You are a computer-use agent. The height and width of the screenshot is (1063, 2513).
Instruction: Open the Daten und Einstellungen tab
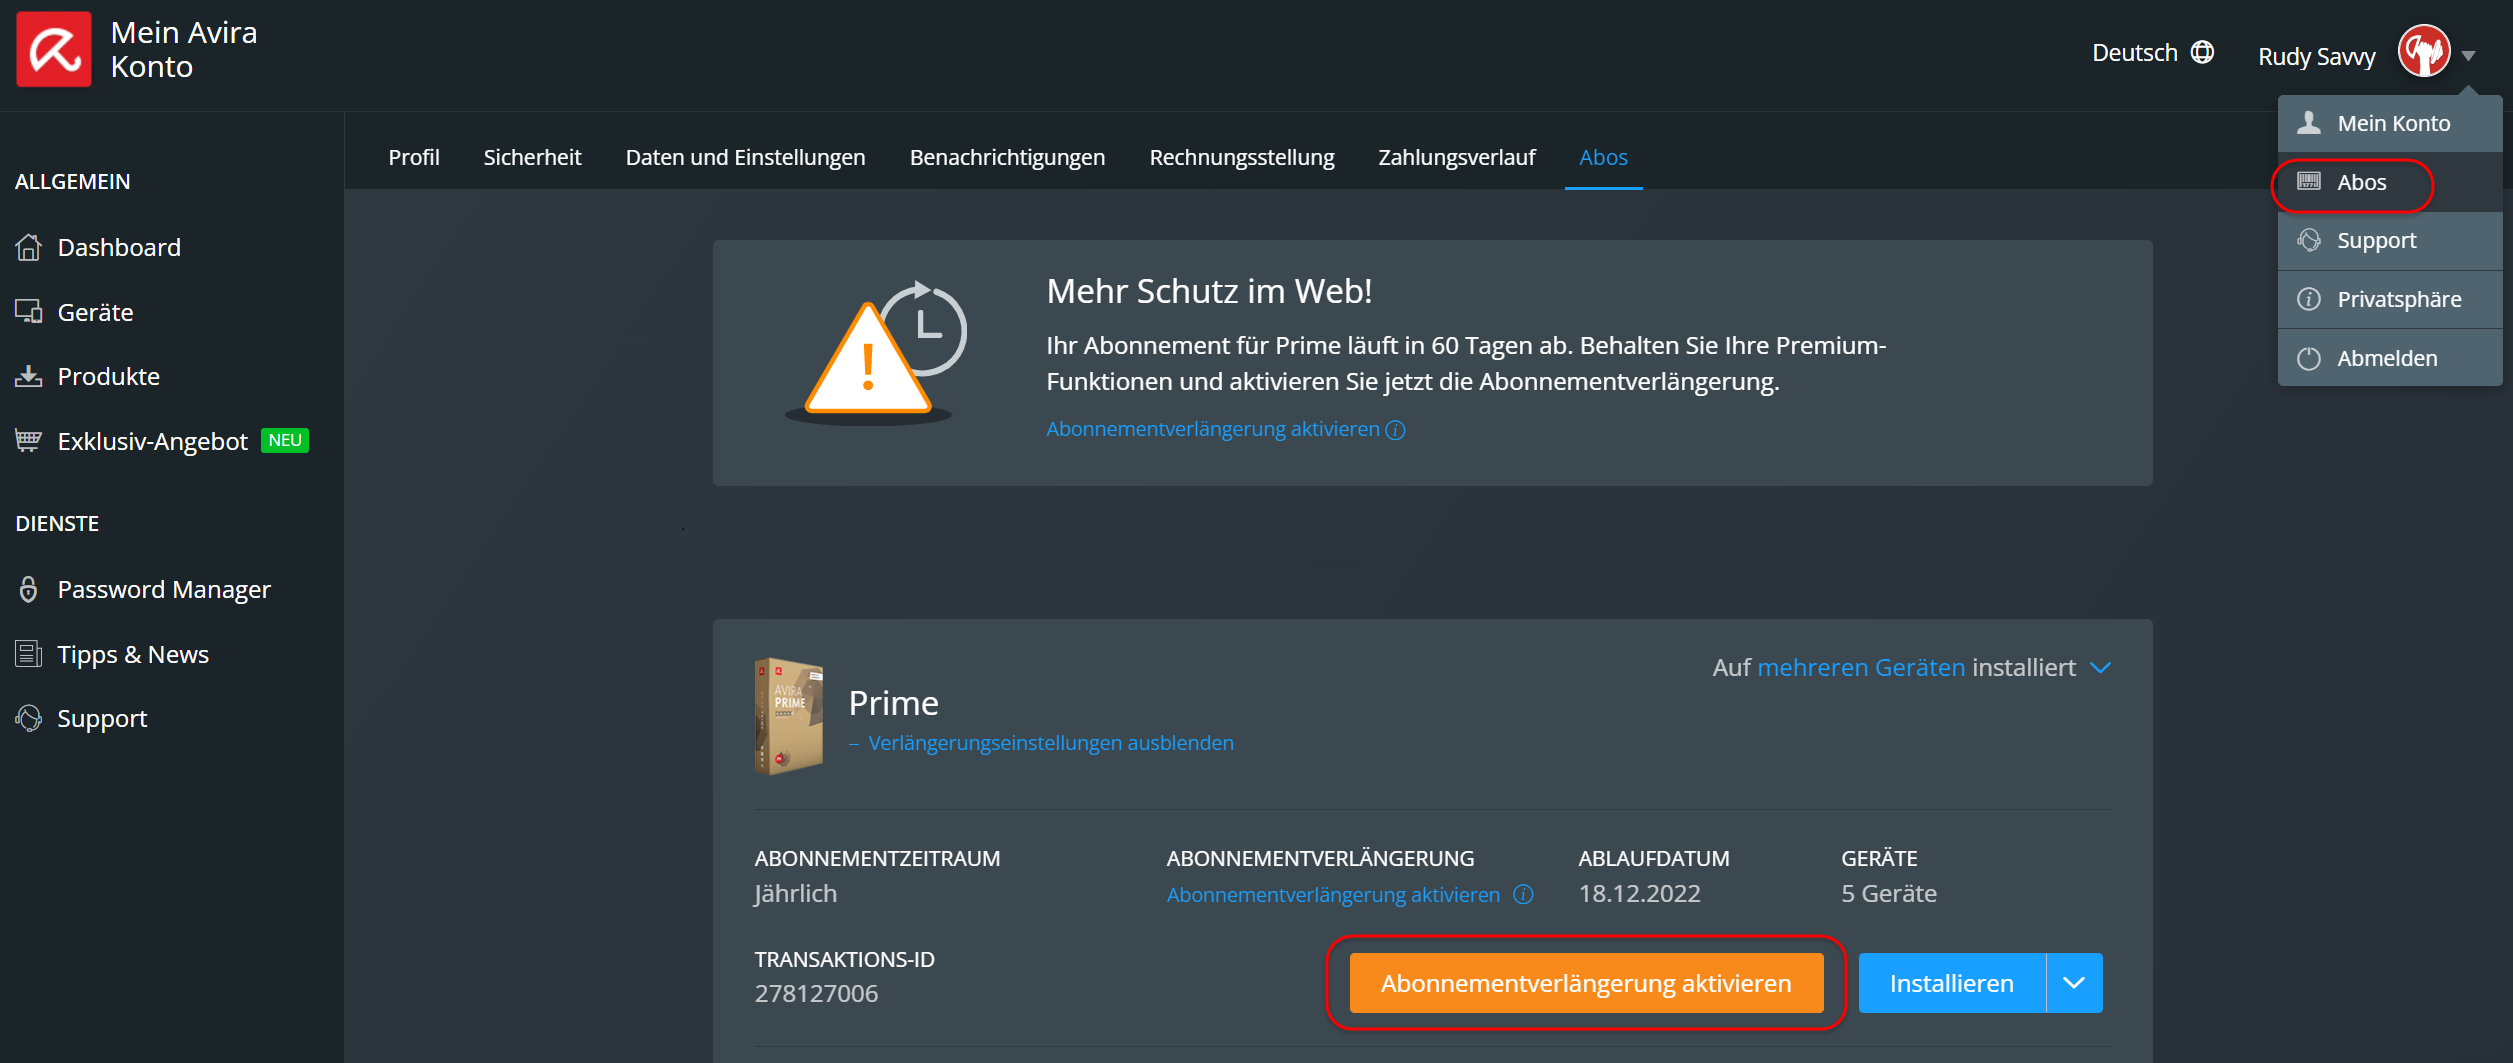click(745, 157)
